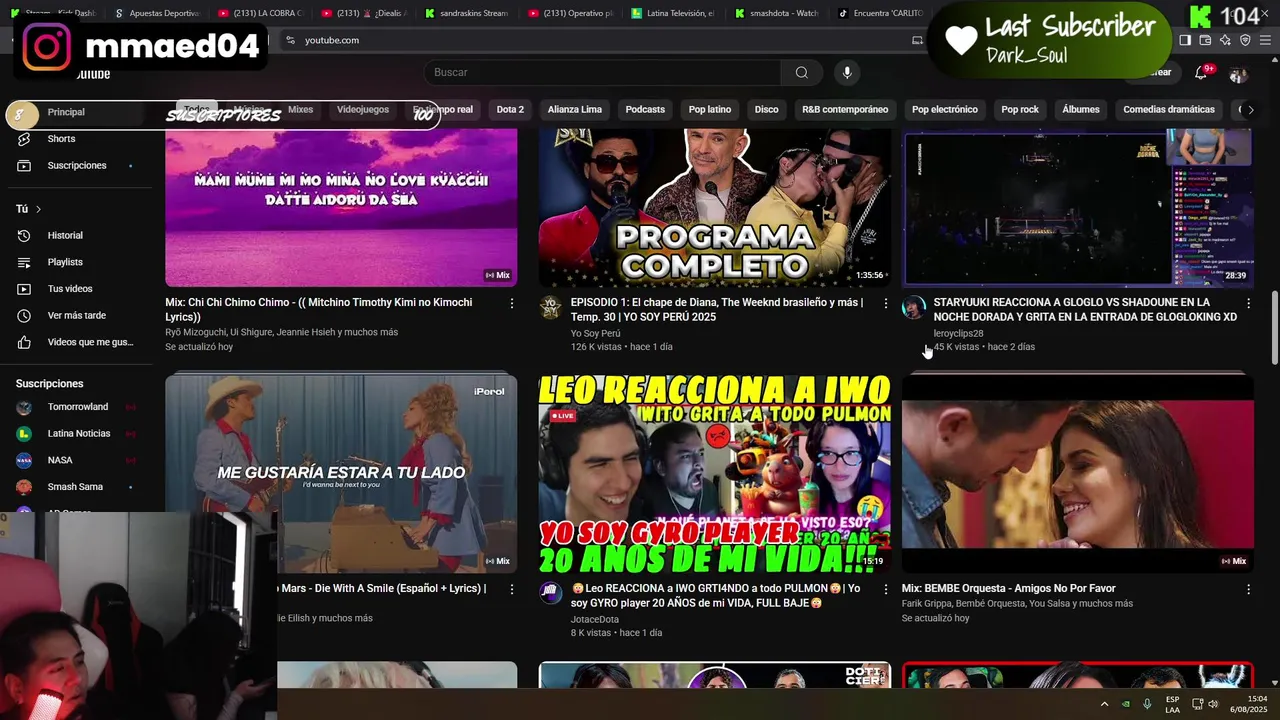Select the Pop electrónico filter chip
This screenshot has height=720, width=1280.
[945, 110]
